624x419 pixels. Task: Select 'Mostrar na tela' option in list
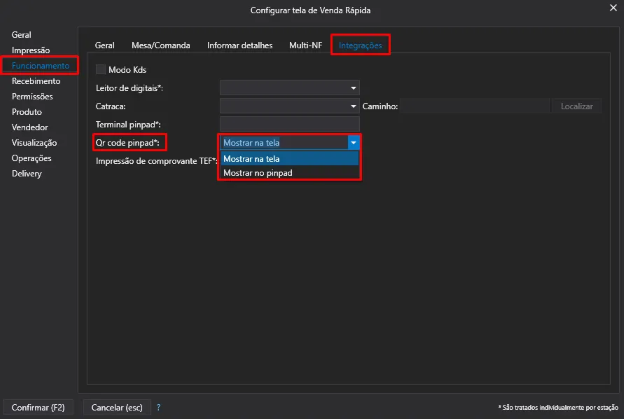(288, 159)
